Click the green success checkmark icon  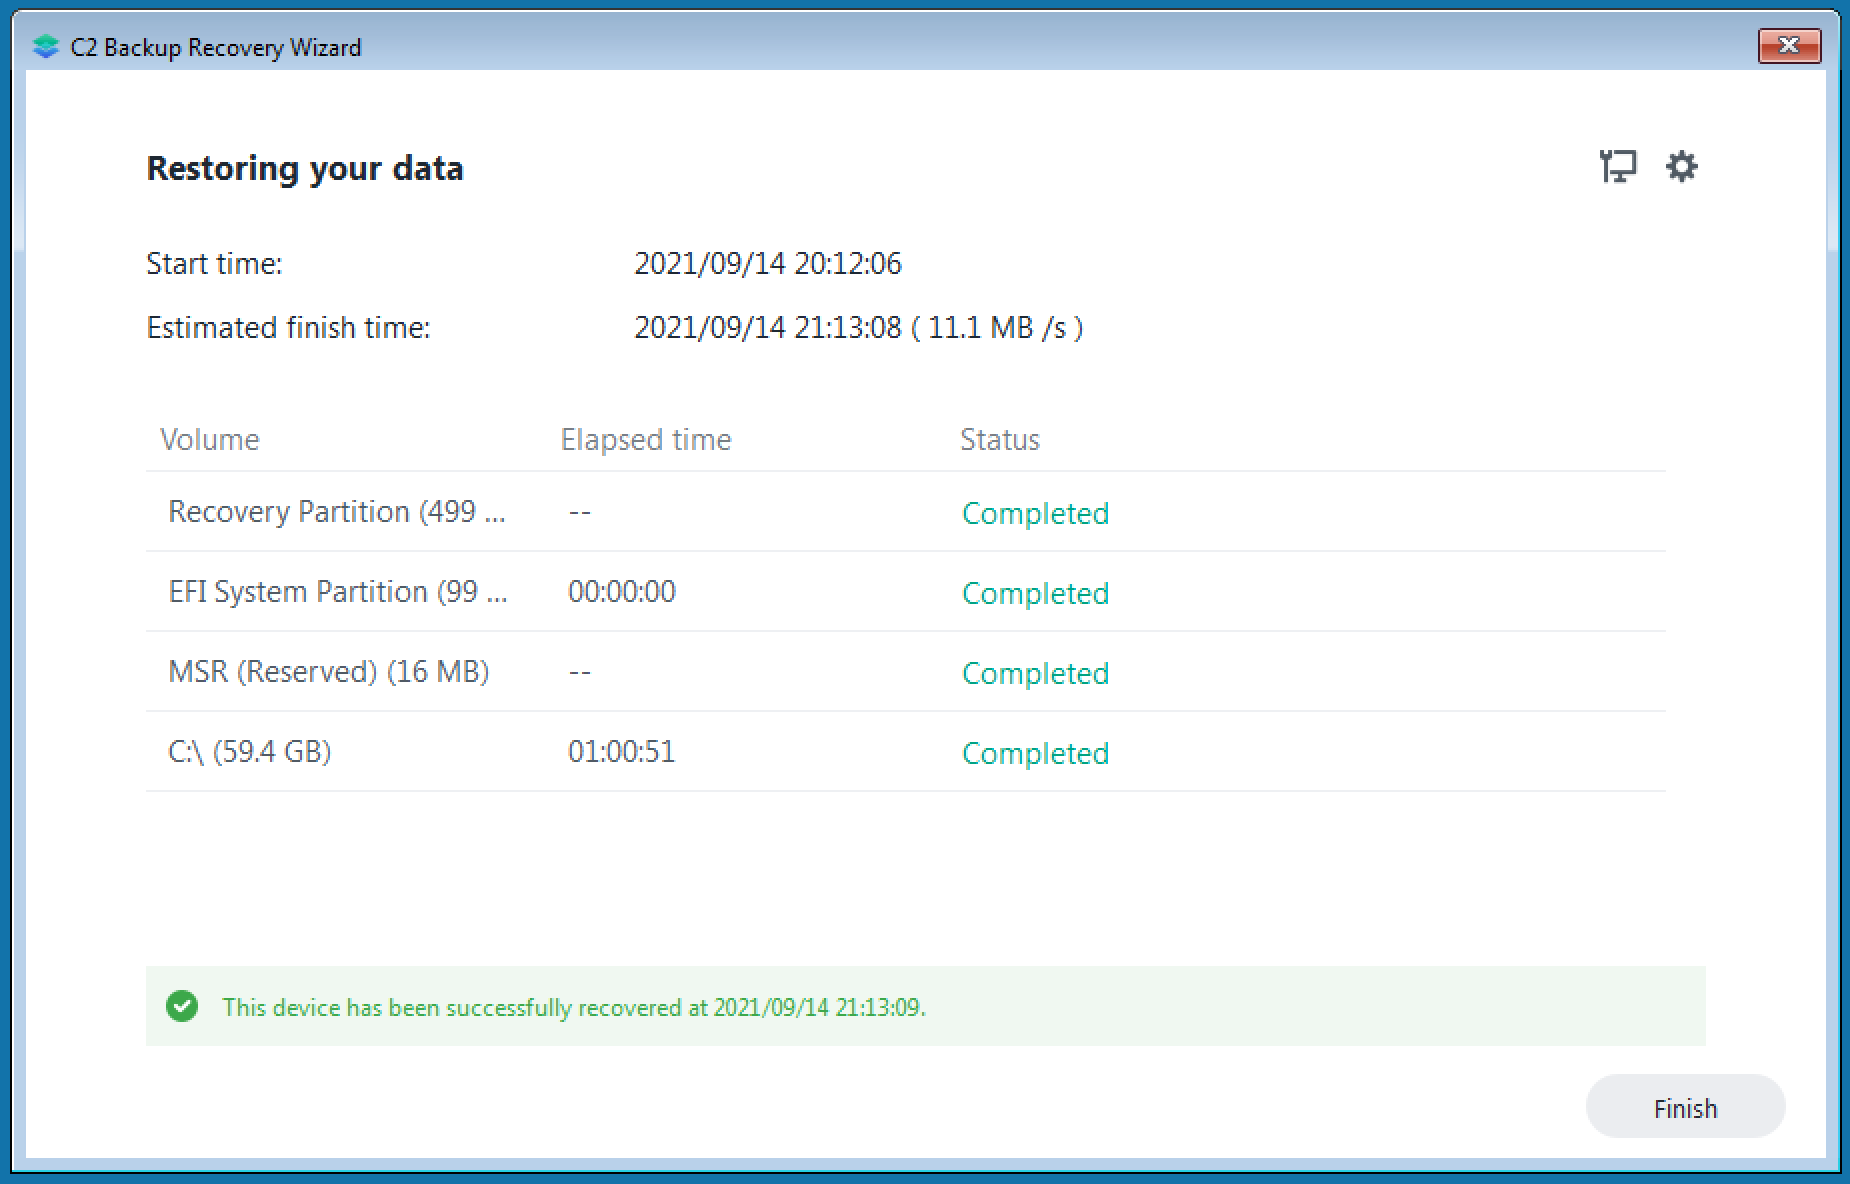(x=182, y=1006)
